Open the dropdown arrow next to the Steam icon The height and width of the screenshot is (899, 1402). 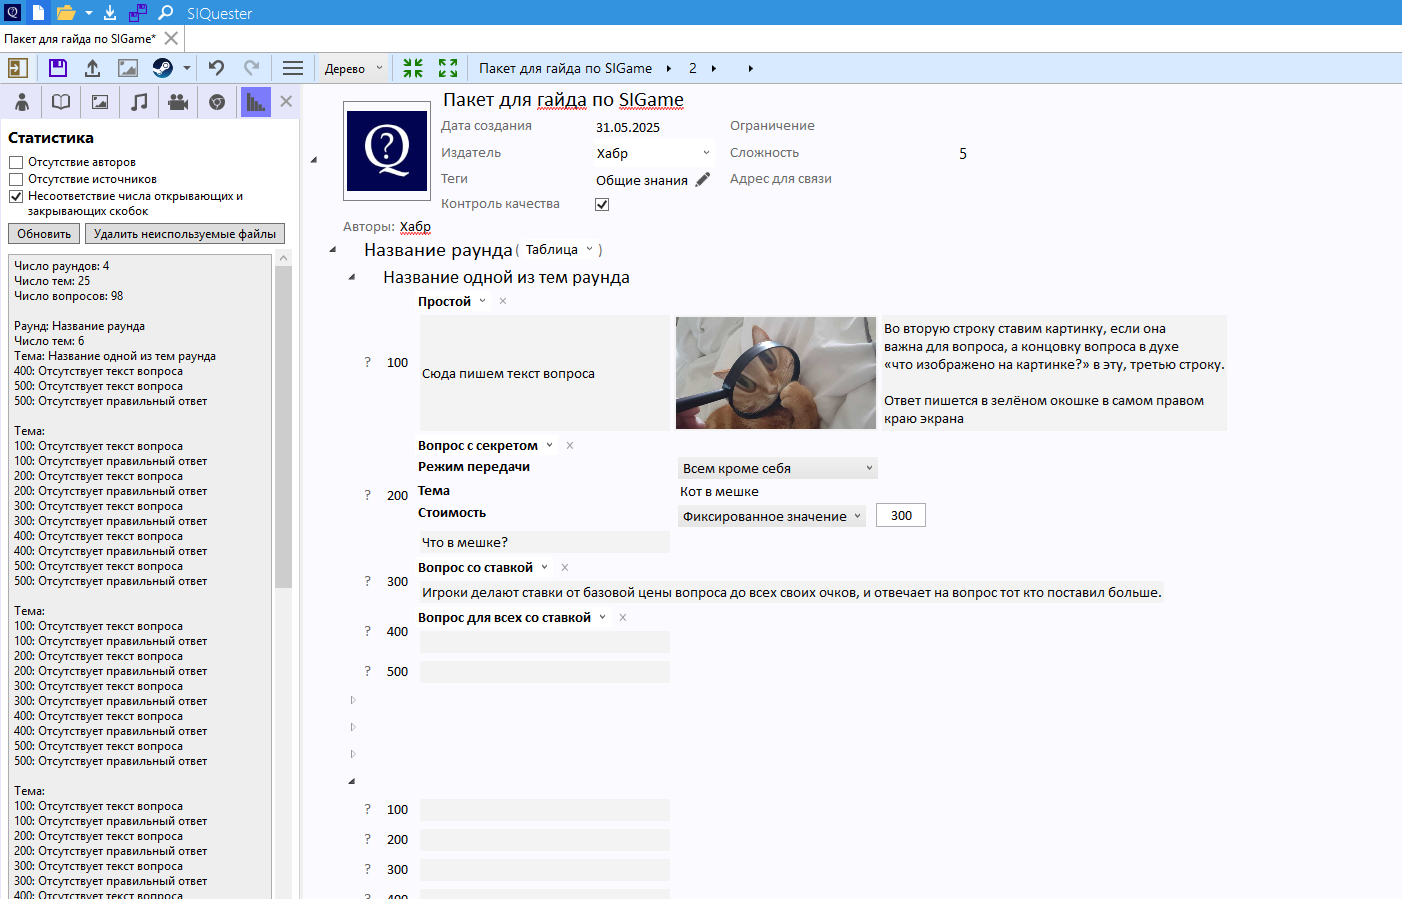pyautogui.click(x=187, y=68)
